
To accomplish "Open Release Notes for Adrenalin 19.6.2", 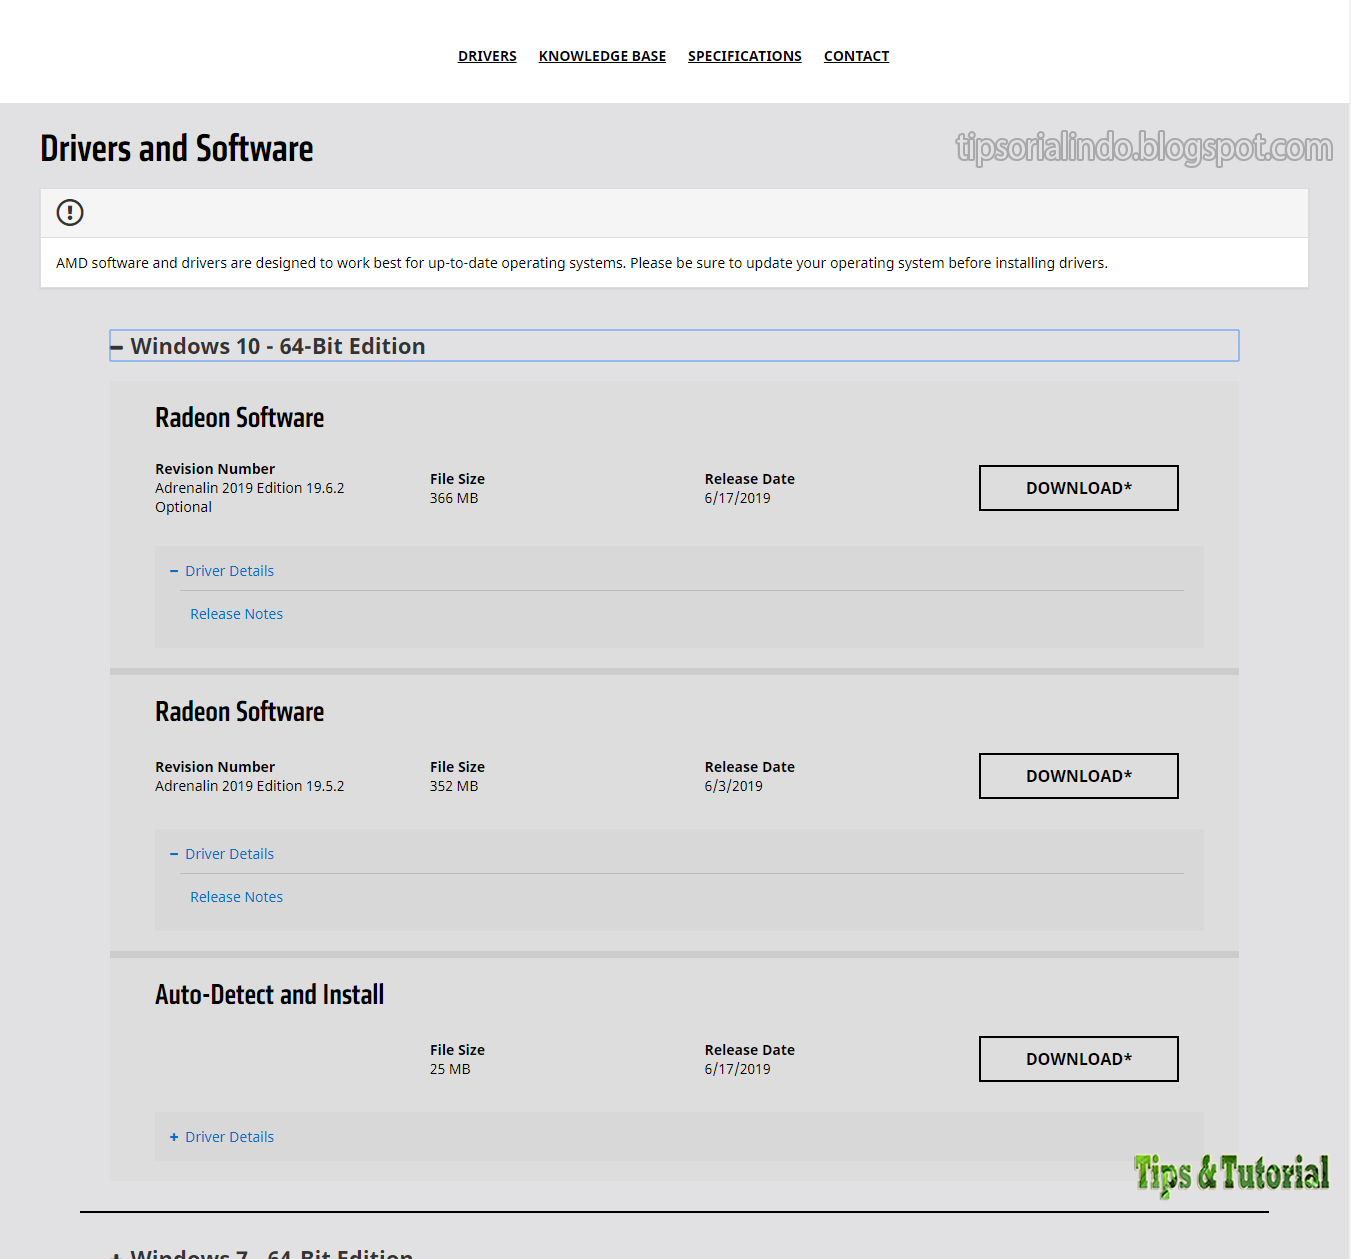I will click(237, 614).
